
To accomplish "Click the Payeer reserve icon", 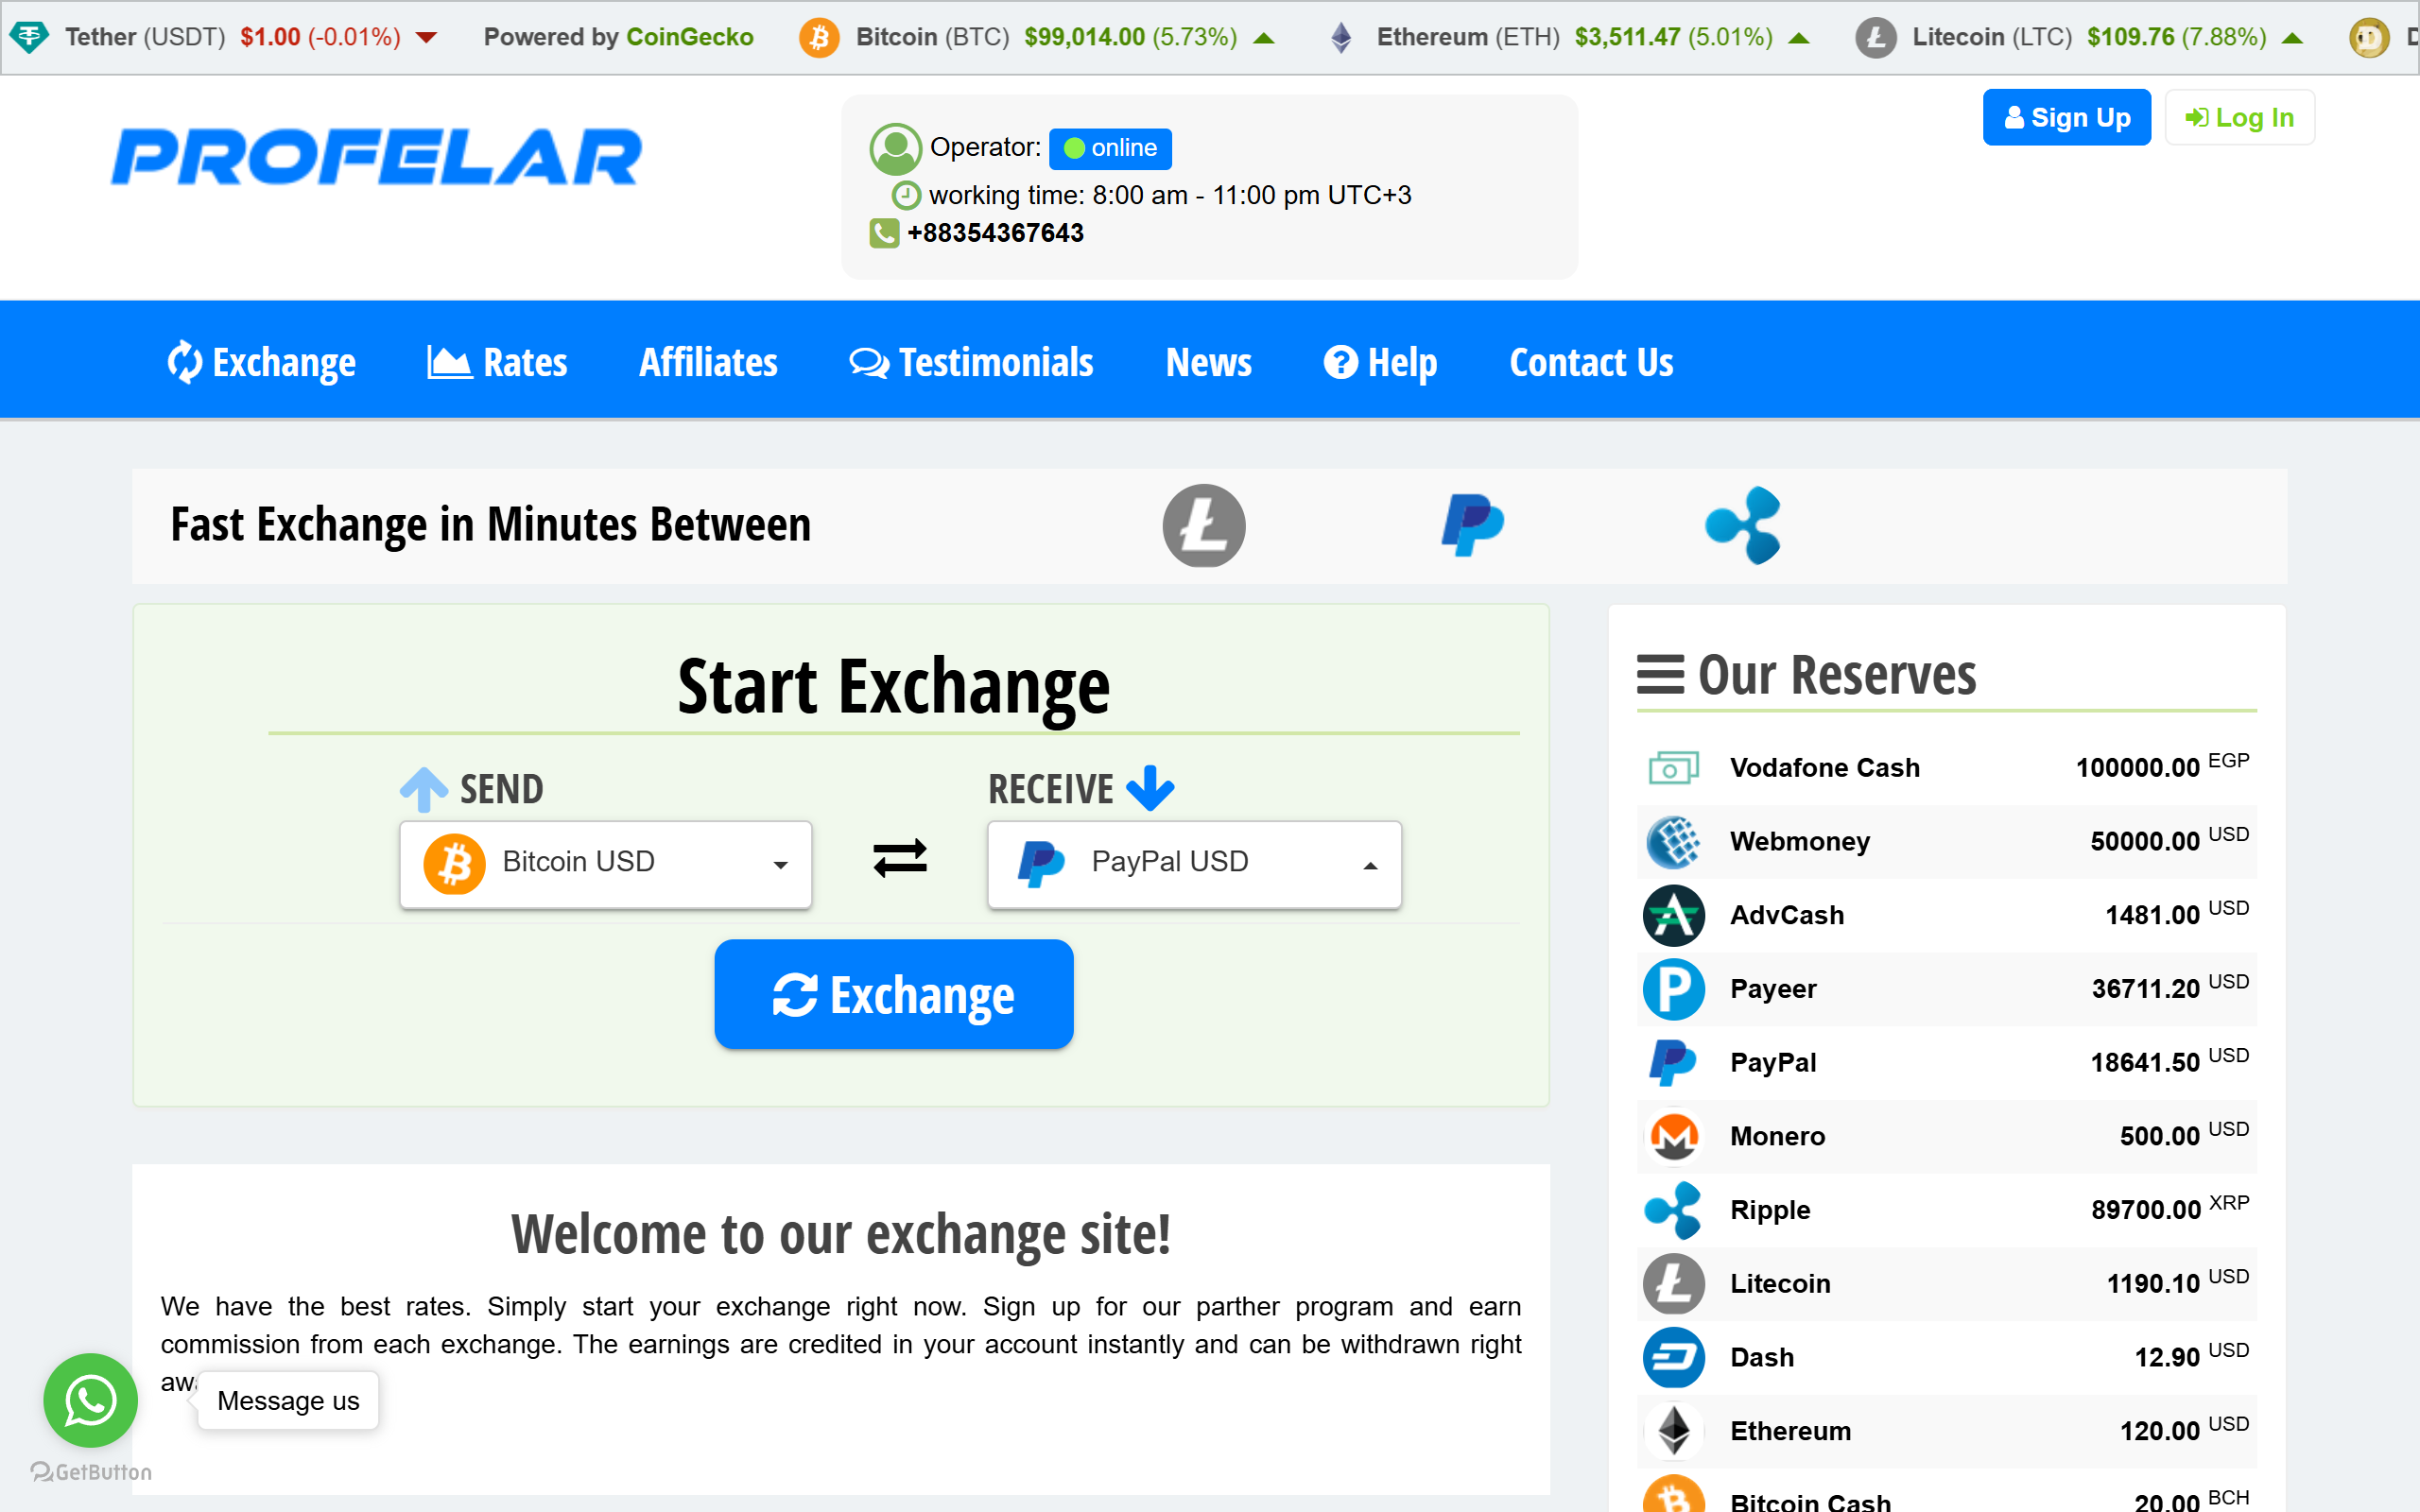I will [x=1674, y=989].
